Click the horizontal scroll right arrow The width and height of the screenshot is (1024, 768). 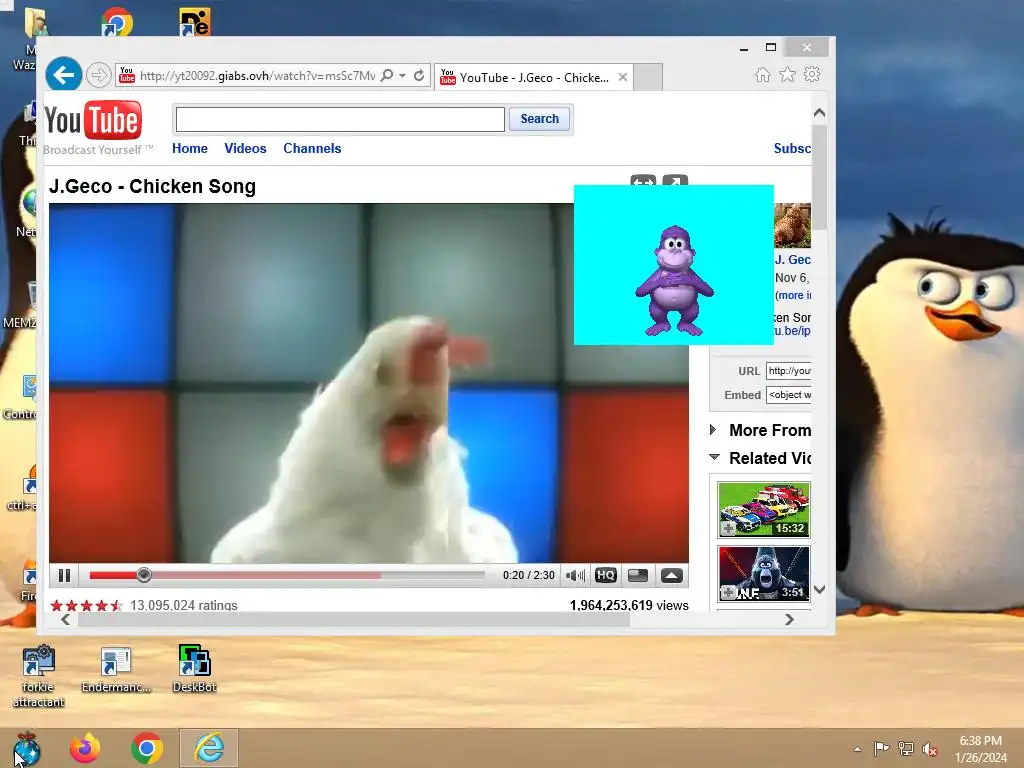[790, 620]
